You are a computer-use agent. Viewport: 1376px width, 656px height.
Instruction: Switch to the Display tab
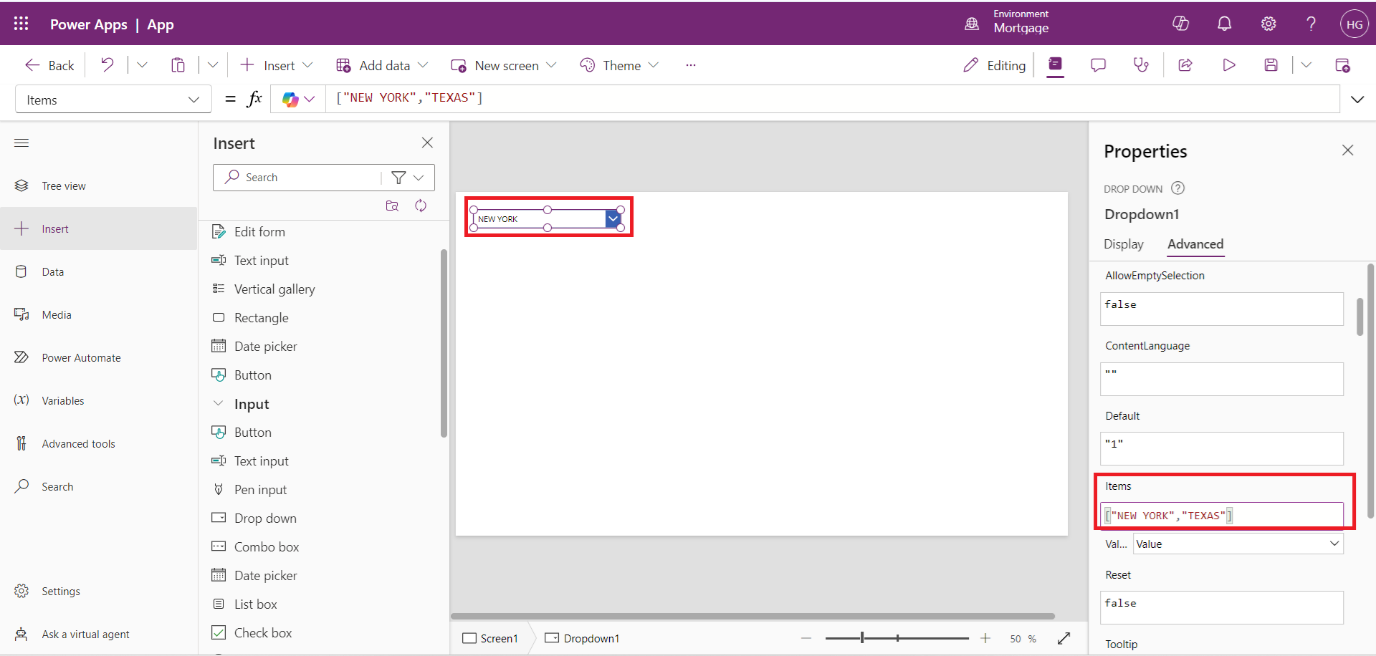1123,244
